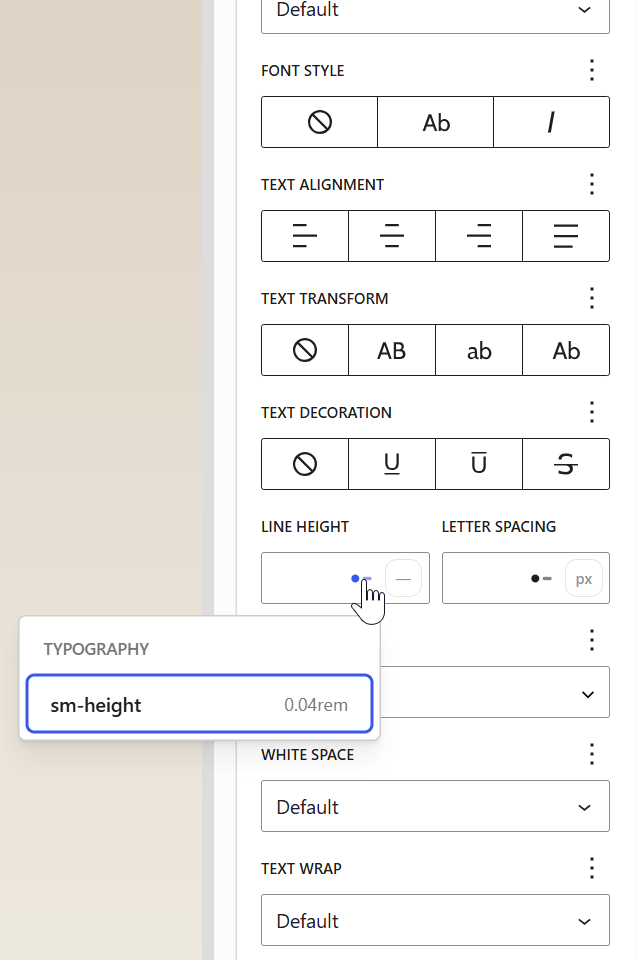Click the LETTER SPACING label
The width and height of the screenshot is (636, 960).
499,527
